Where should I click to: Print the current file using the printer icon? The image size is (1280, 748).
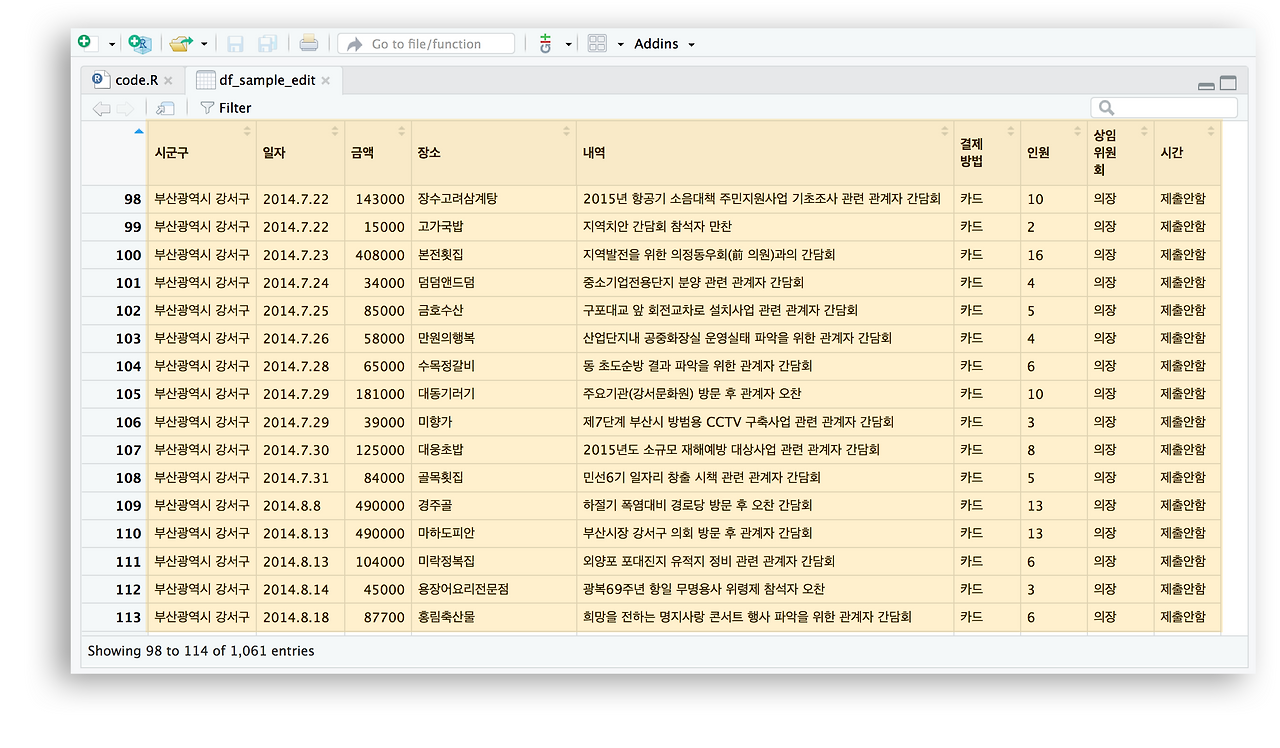[x=308, y=43]
